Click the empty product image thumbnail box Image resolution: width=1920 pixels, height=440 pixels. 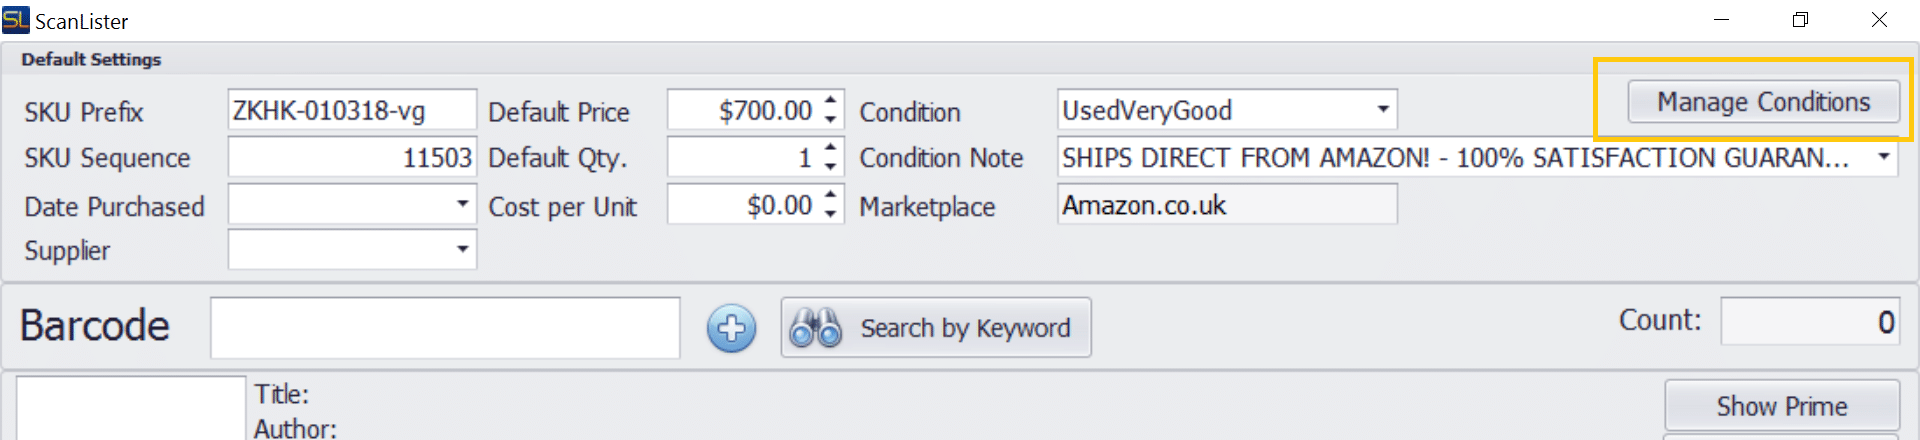(131, 408)
